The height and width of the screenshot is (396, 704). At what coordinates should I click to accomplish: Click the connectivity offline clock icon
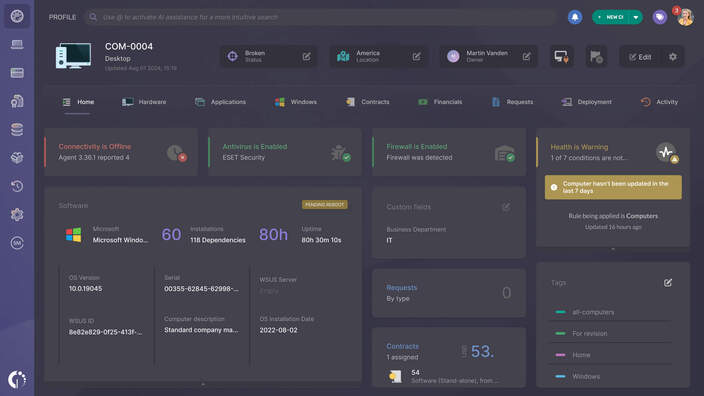click(176, 153)
